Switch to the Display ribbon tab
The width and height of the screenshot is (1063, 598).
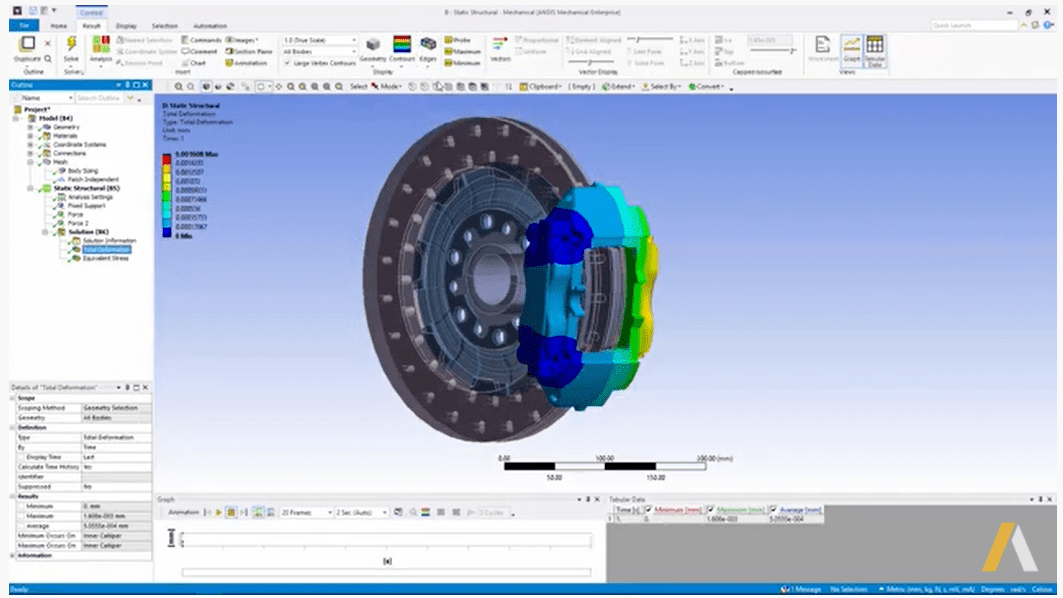click(126, 25)
